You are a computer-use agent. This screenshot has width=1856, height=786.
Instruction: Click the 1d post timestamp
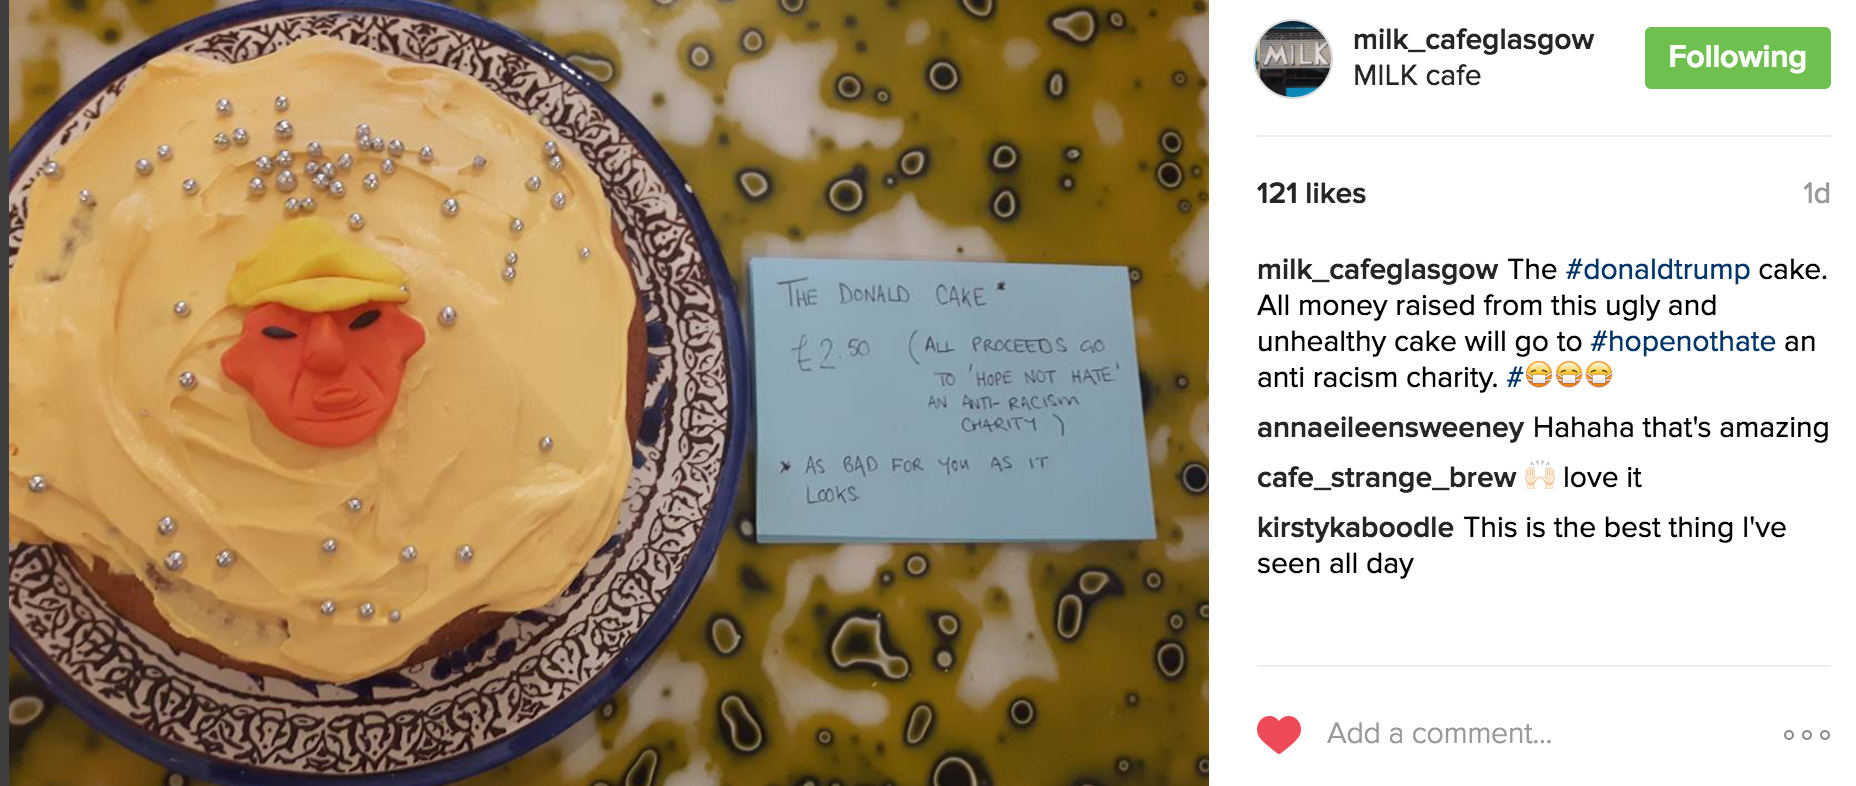click(x=1816, y=194)
